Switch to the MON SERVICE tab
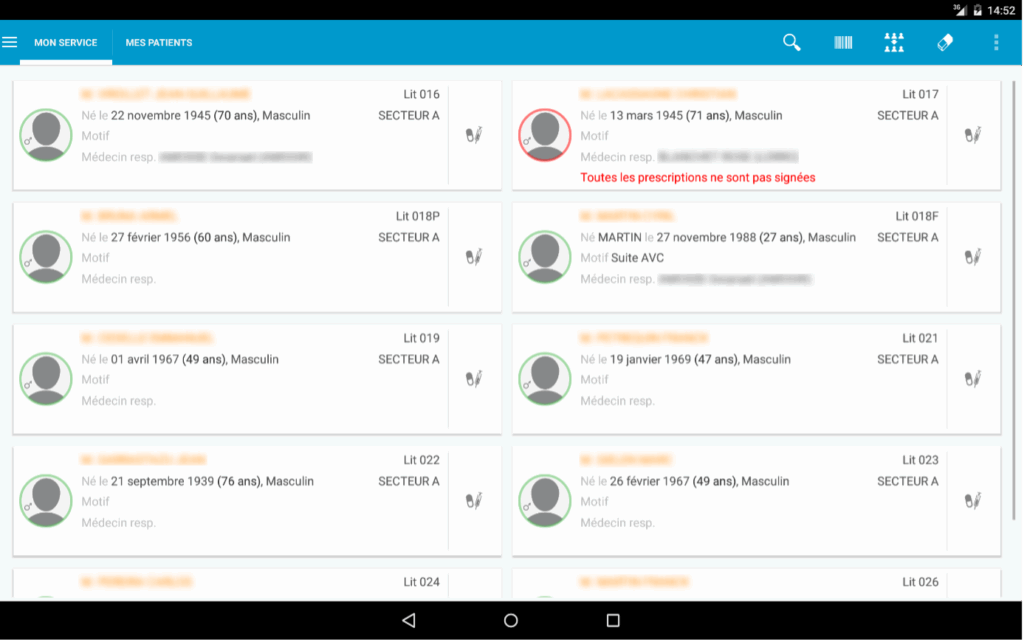1024x642 pixels. (66, 42)
